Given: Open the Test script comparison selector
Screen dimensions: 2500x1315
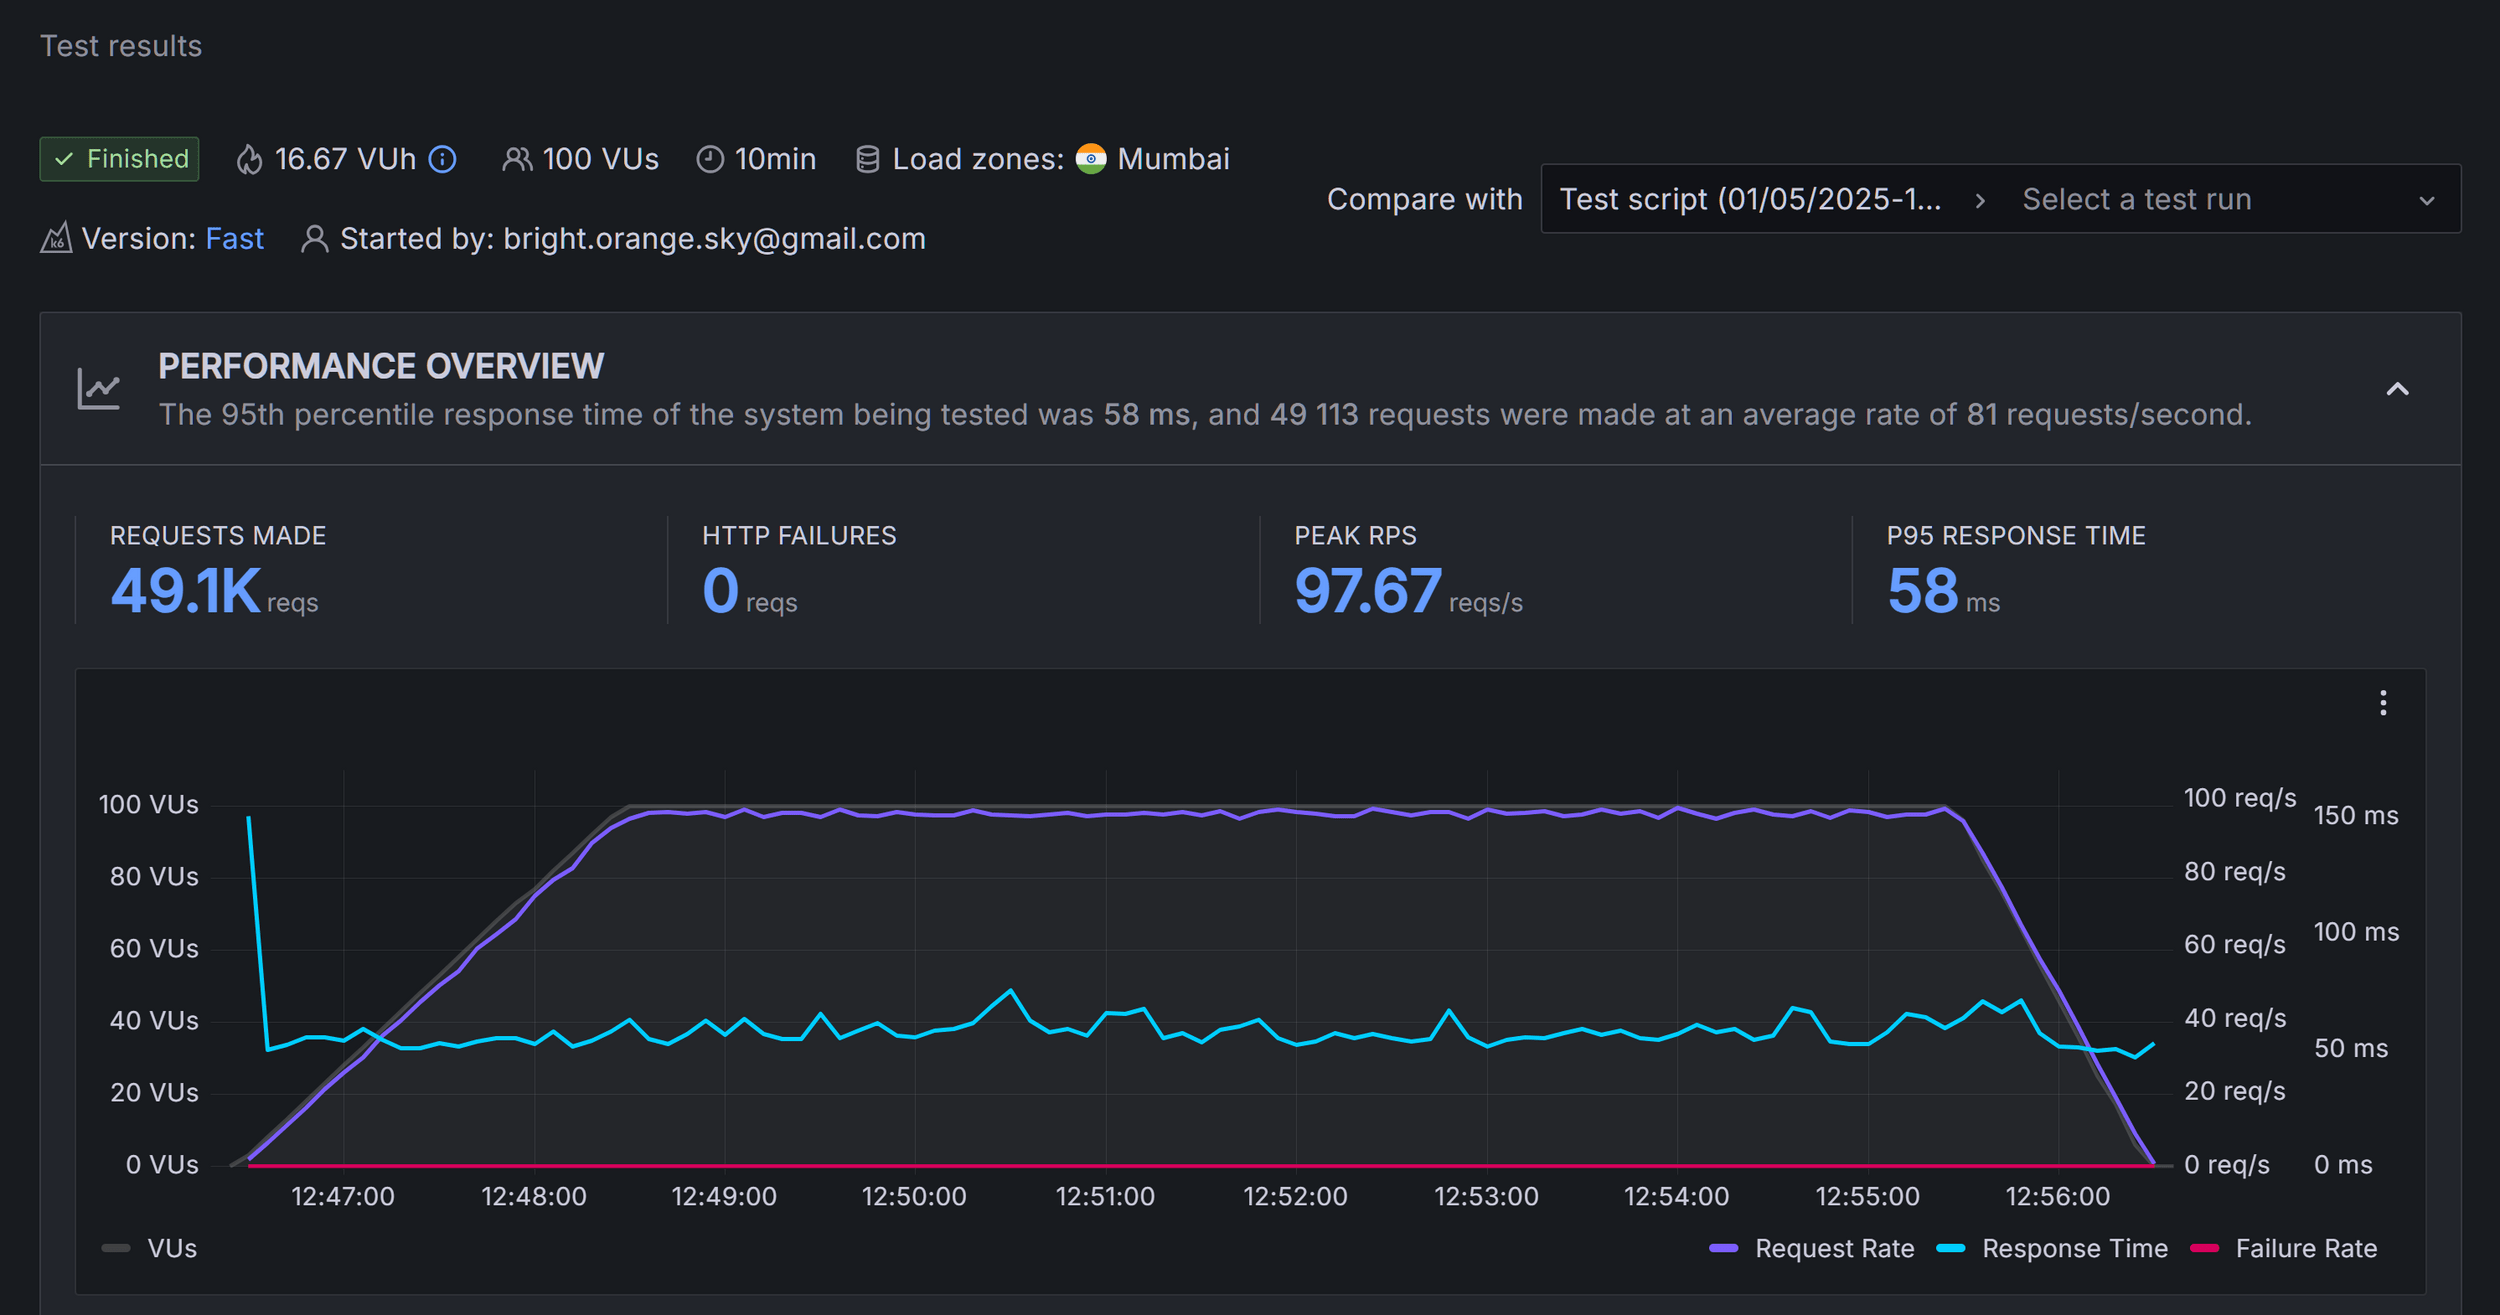Looking at the screenshot, I should click(x=1752, y=199).
